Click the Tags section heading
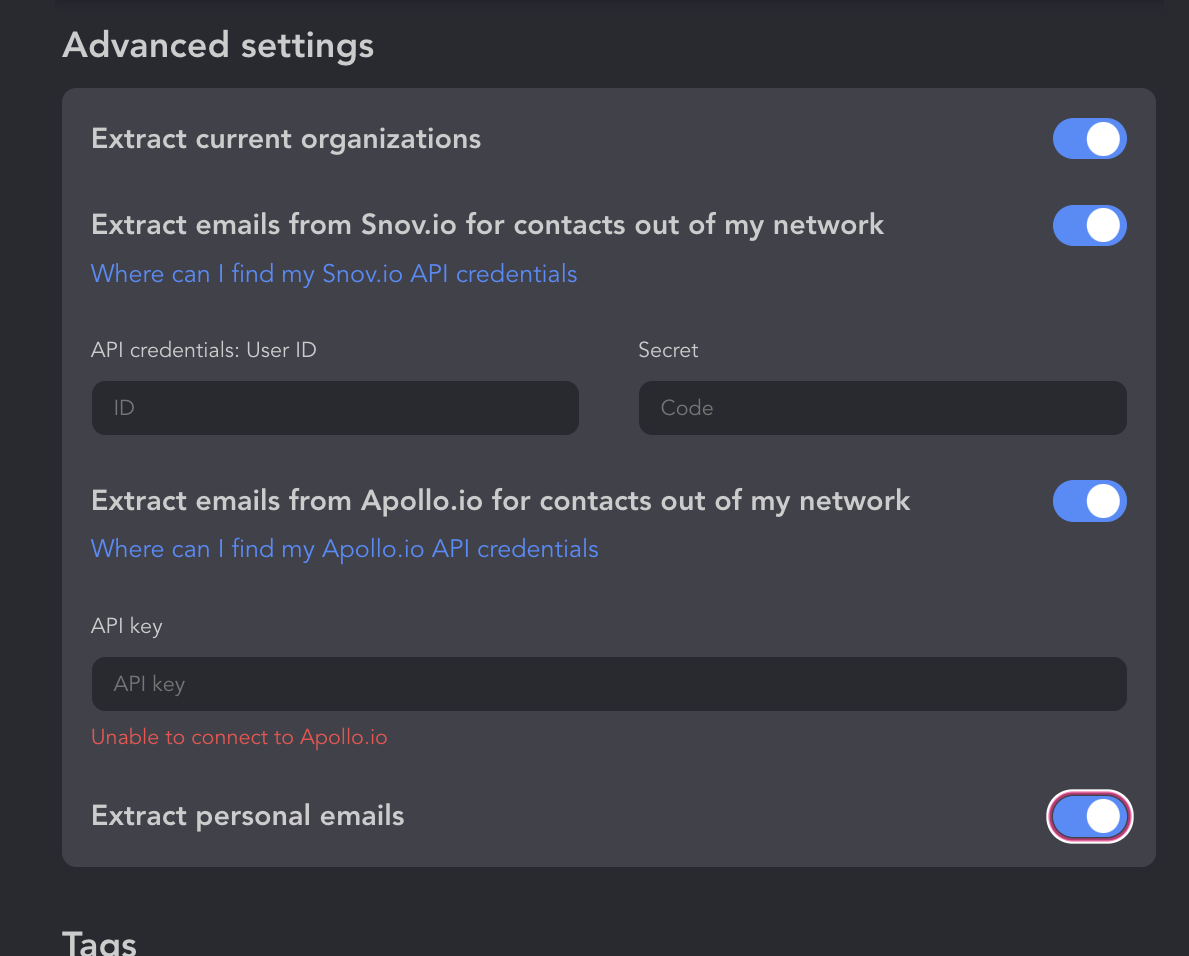This screenshot has width=1189, height=956. coord(99,942)
